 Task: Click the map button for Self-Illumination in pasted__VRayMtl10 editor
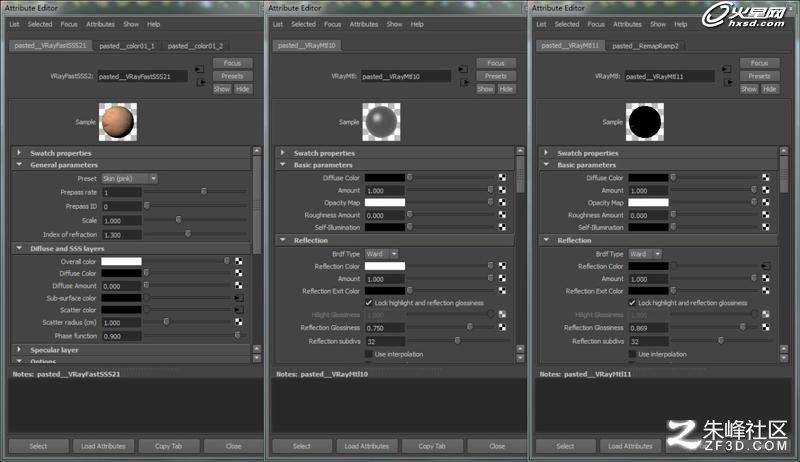coord(503,227)
